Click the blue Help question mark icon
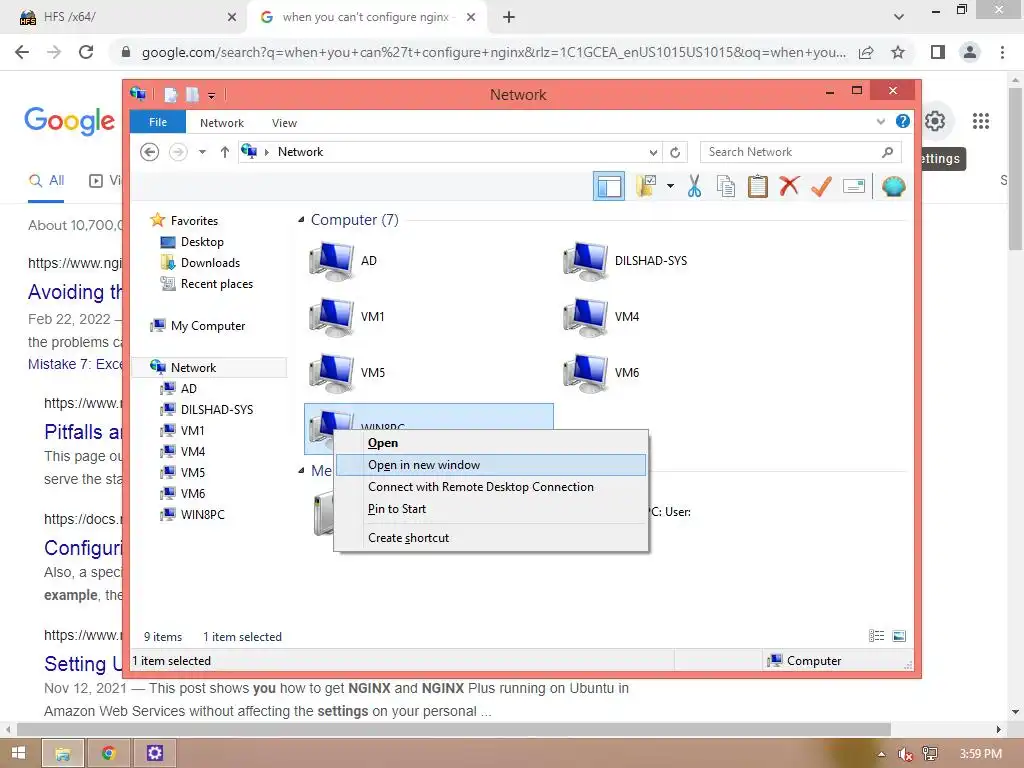Viewport: 1024px width, 768px height. (x=903, y=121)
